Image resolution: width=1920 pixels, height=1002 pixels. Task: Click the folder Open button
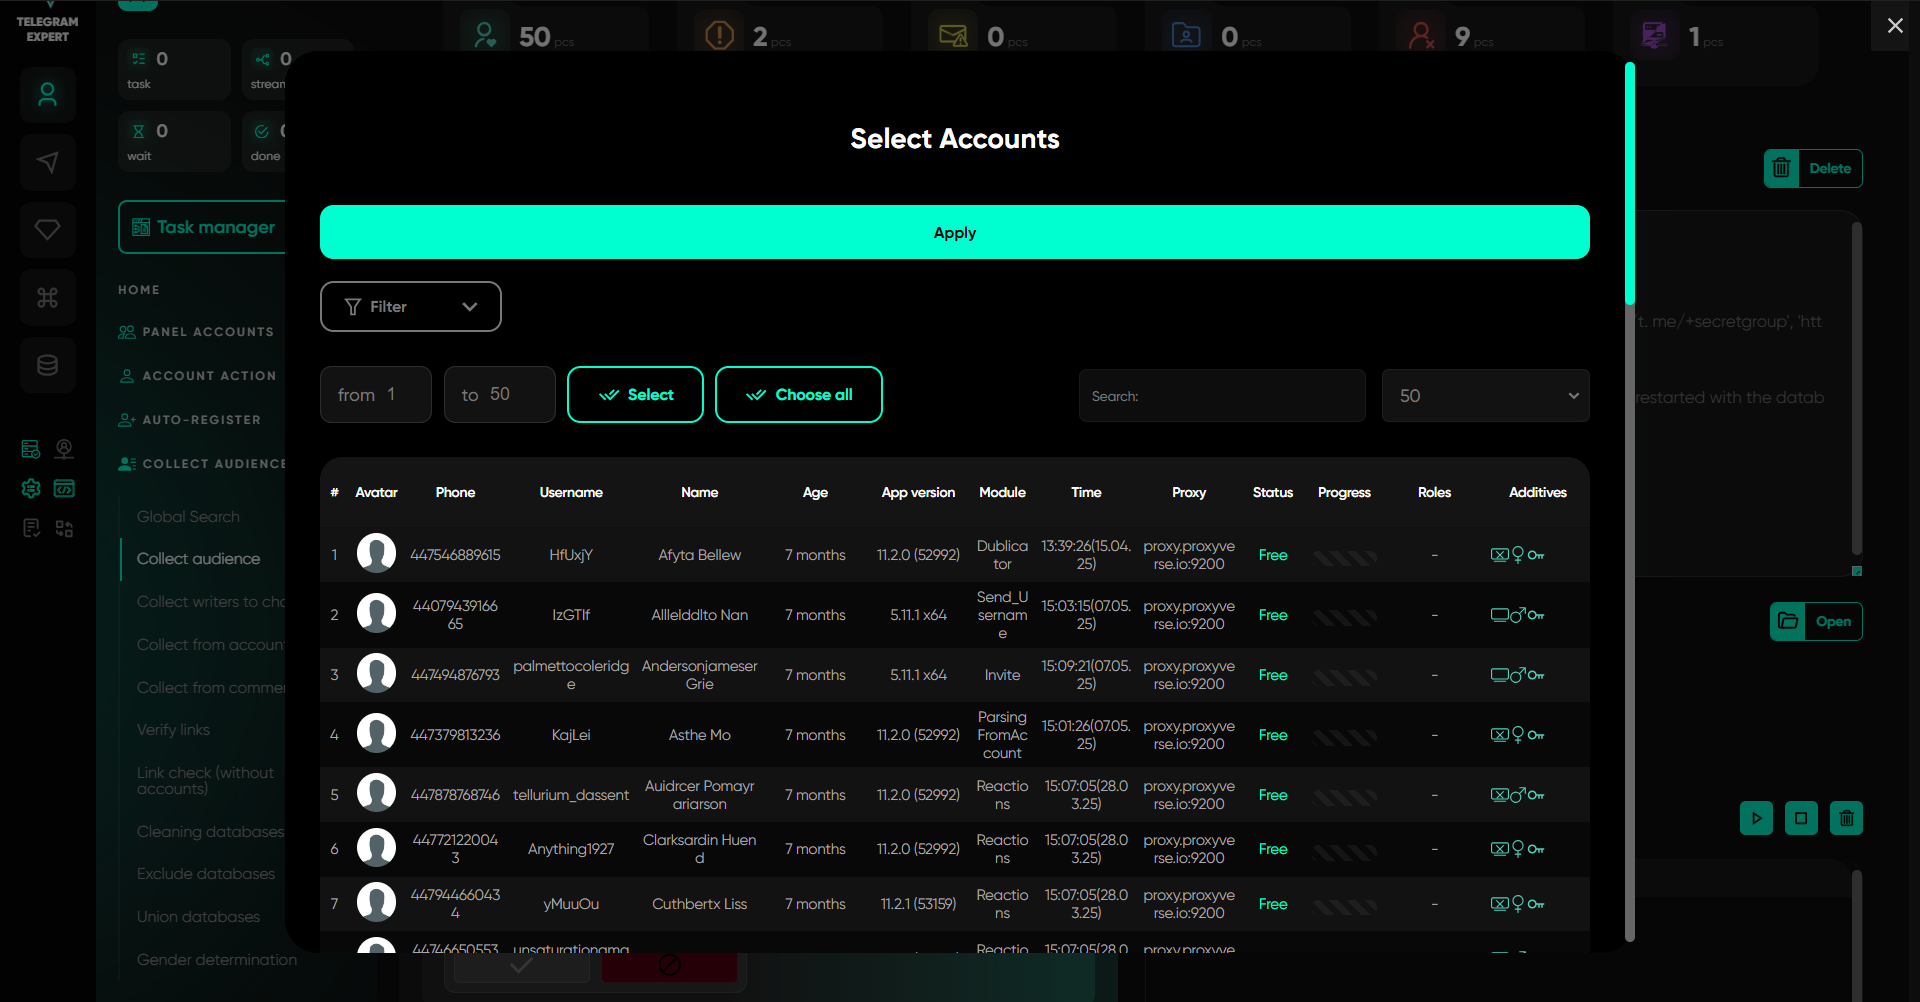click(x=1815, y=621)
